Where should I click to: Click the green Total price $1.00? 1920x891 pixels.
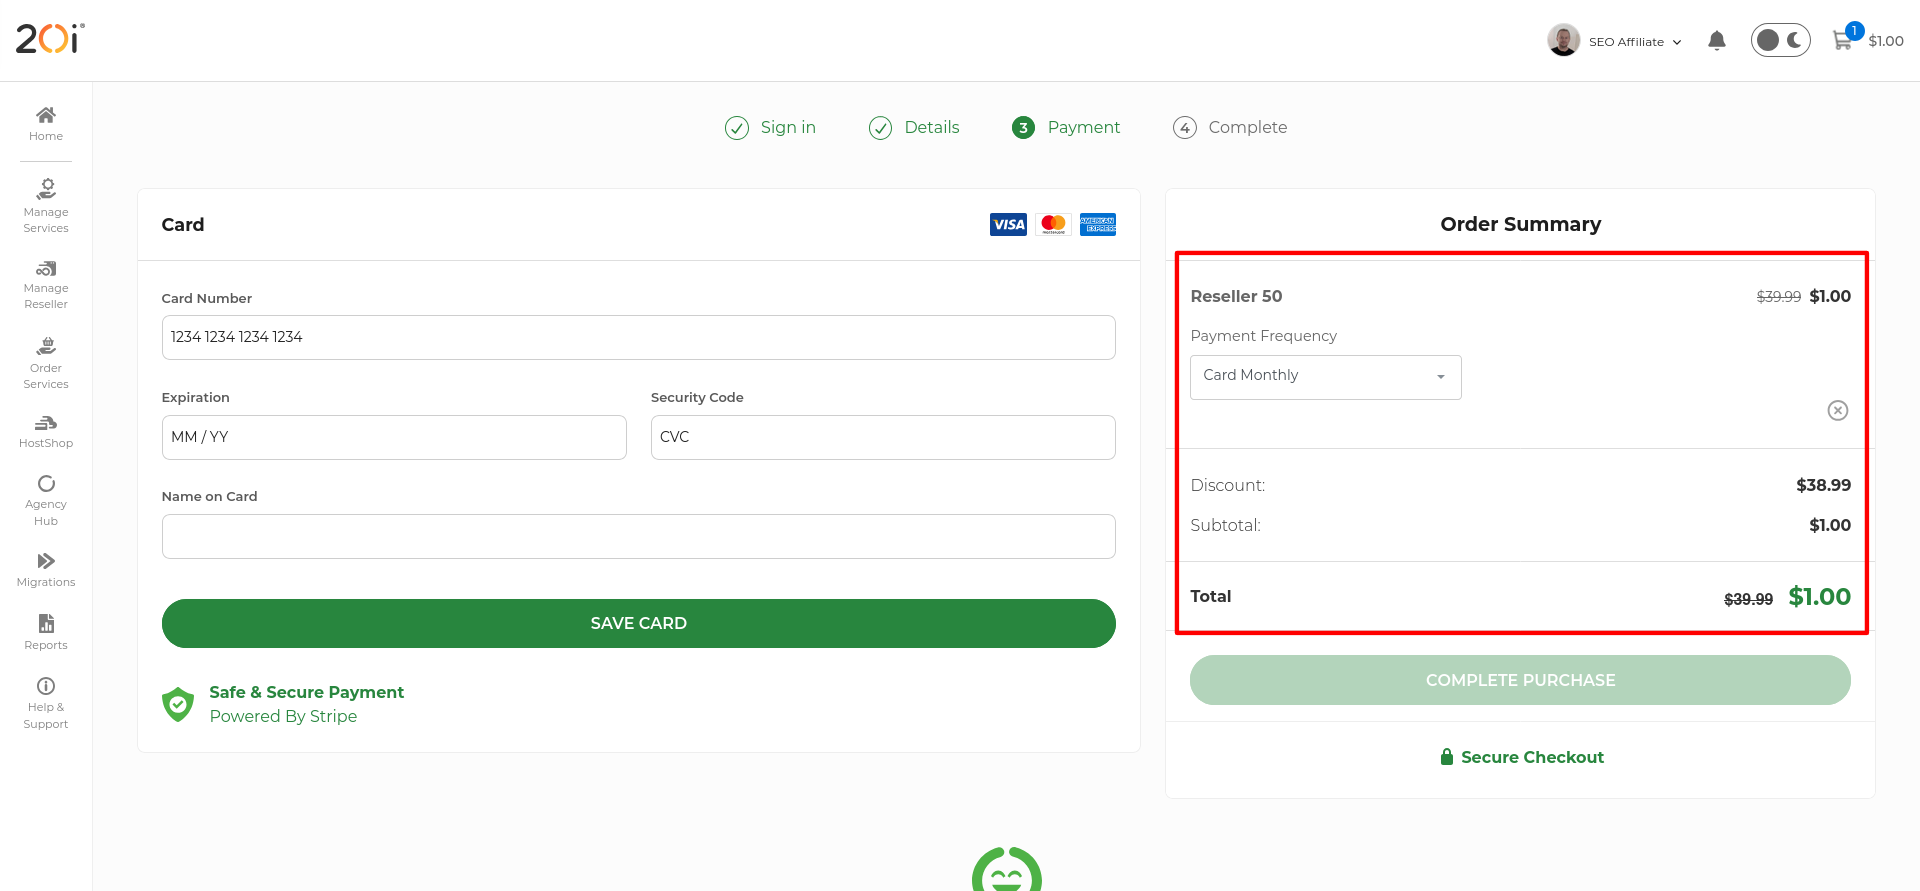[1819, 597]
